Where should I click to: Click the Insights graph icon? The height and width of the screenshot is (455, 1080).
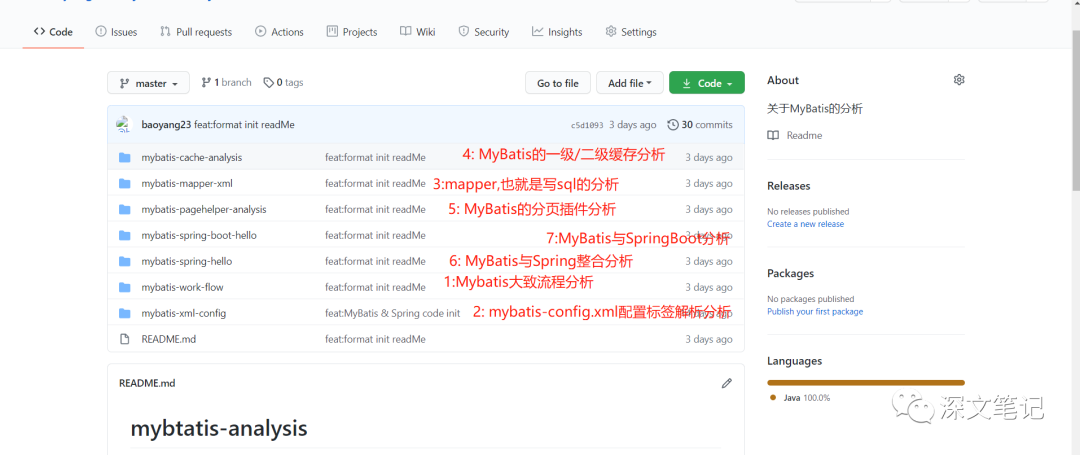(x=537, y=31)
